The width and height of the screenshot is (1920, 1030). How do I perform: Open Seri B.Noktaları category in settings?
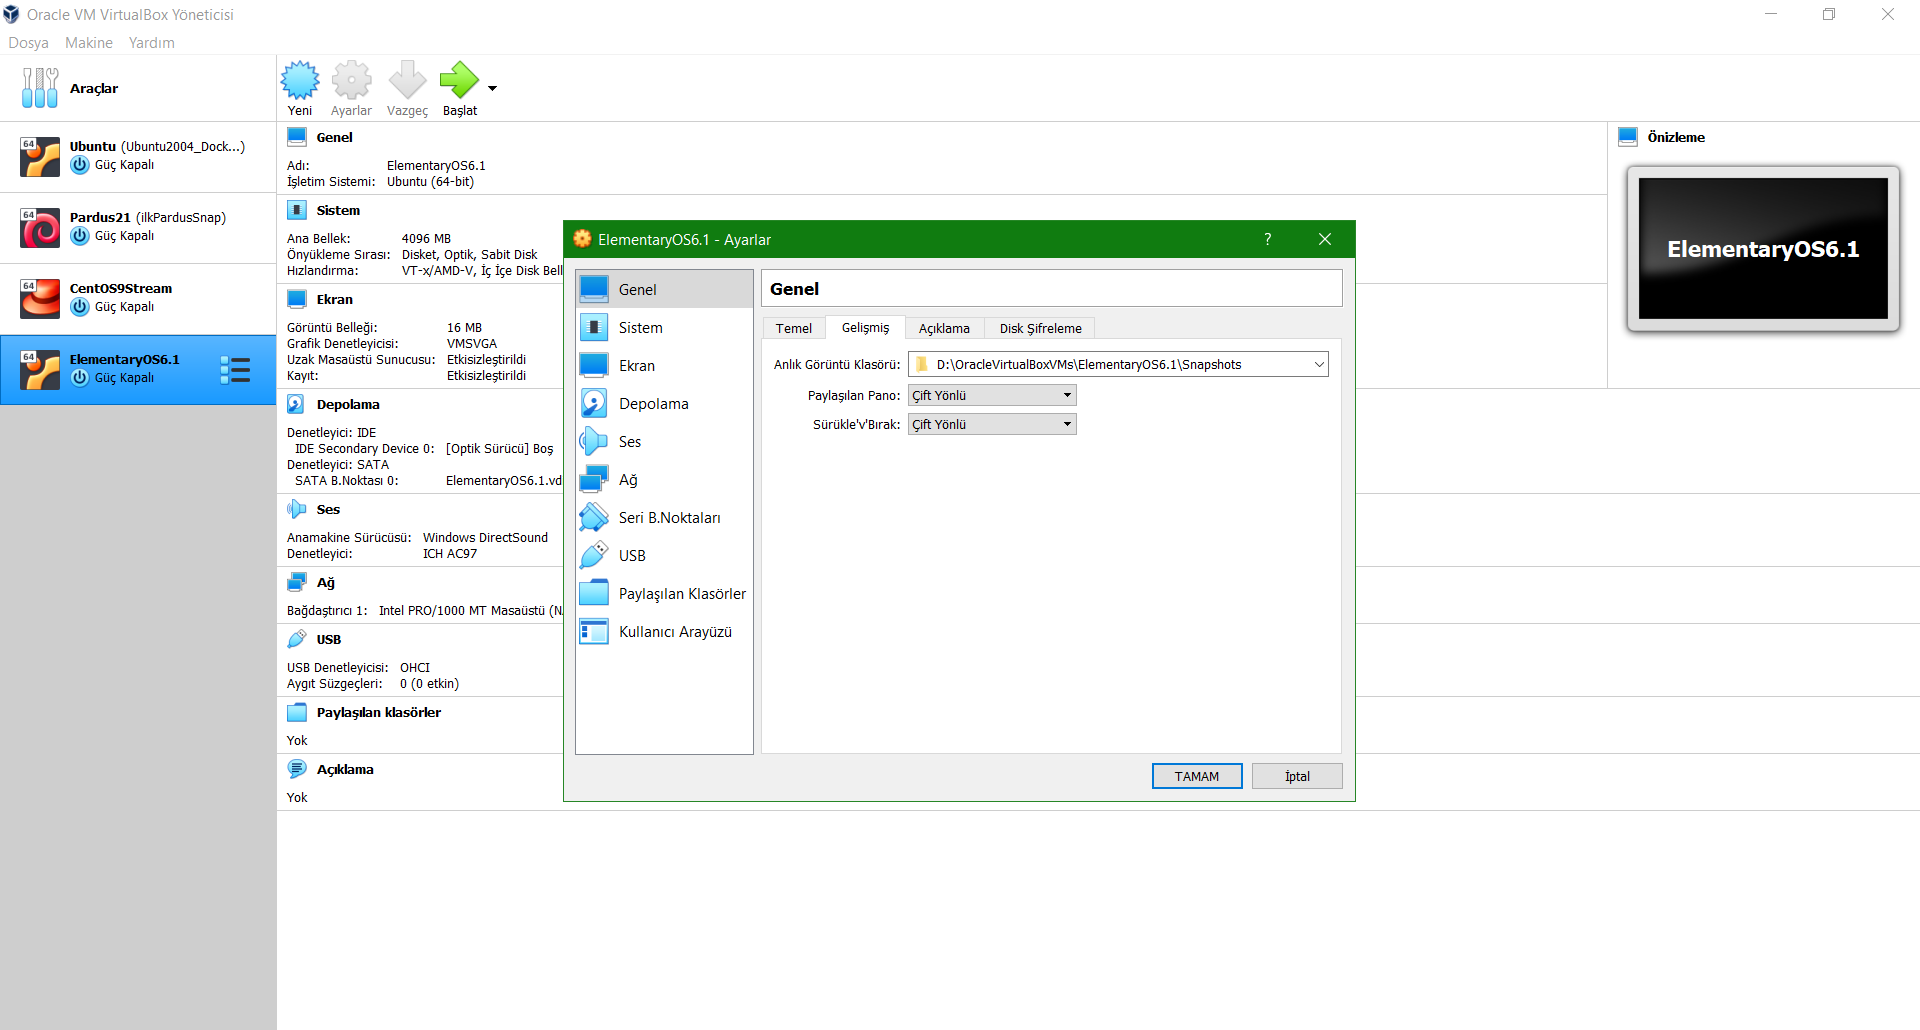664,517
